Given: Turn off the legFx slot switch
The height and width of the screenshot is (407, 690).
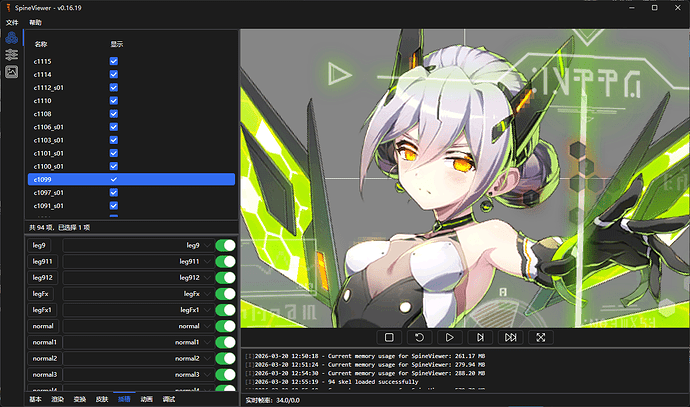Looking at the screenshot, I should [225, 294].
